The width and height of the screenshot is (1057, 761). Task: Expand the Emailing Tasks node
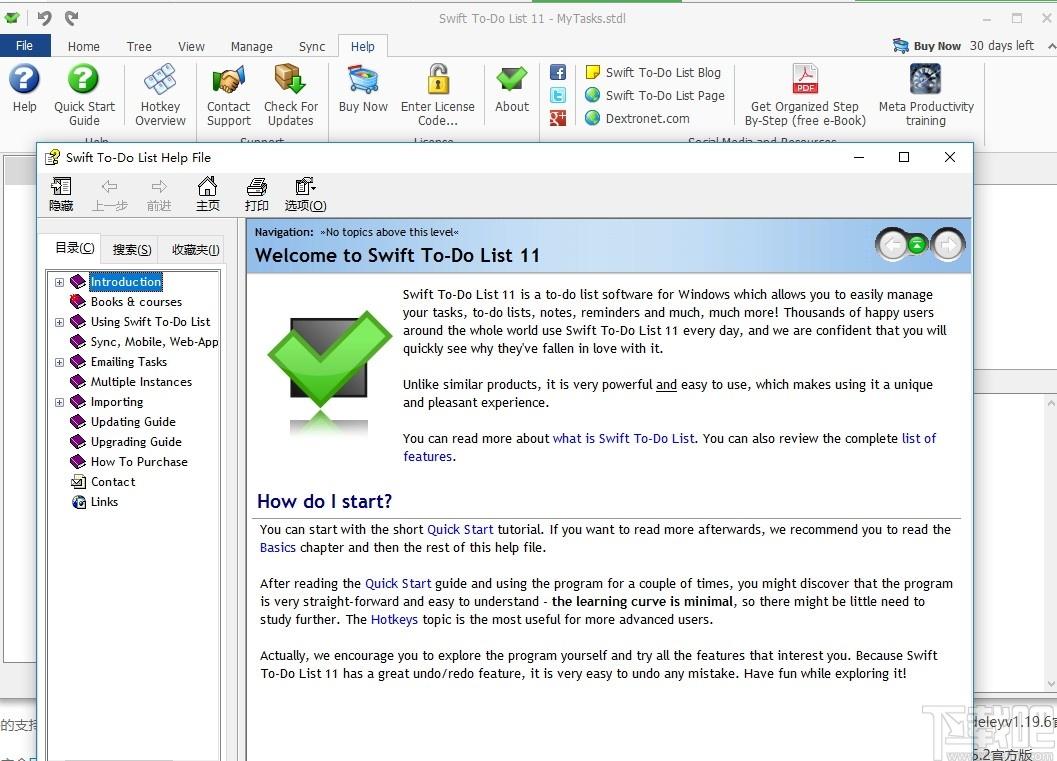59,362
